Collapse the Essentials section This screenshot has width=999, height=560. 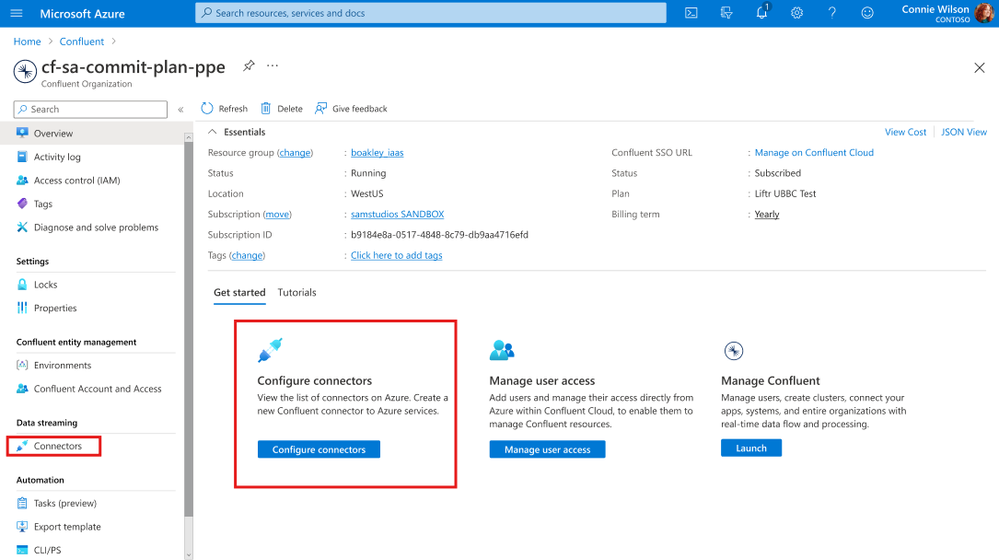coord(212,132)
